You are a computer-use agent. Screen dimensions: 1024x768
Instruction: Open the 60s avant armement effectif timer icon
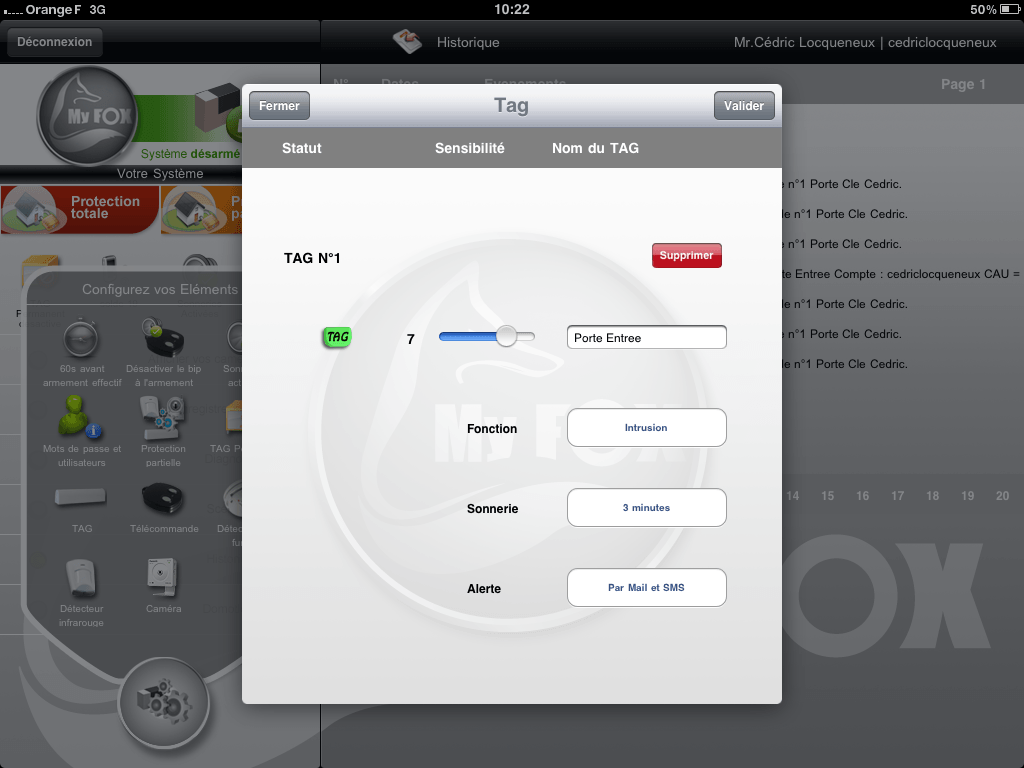(x=82, y=339)
